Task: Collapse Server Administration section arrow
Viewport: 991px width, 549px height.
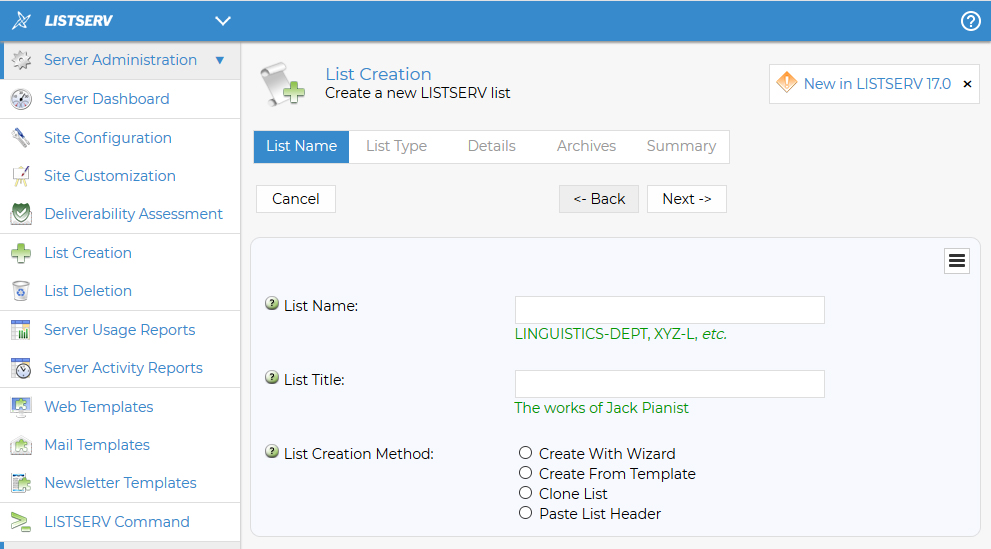Action: (220, 61)
